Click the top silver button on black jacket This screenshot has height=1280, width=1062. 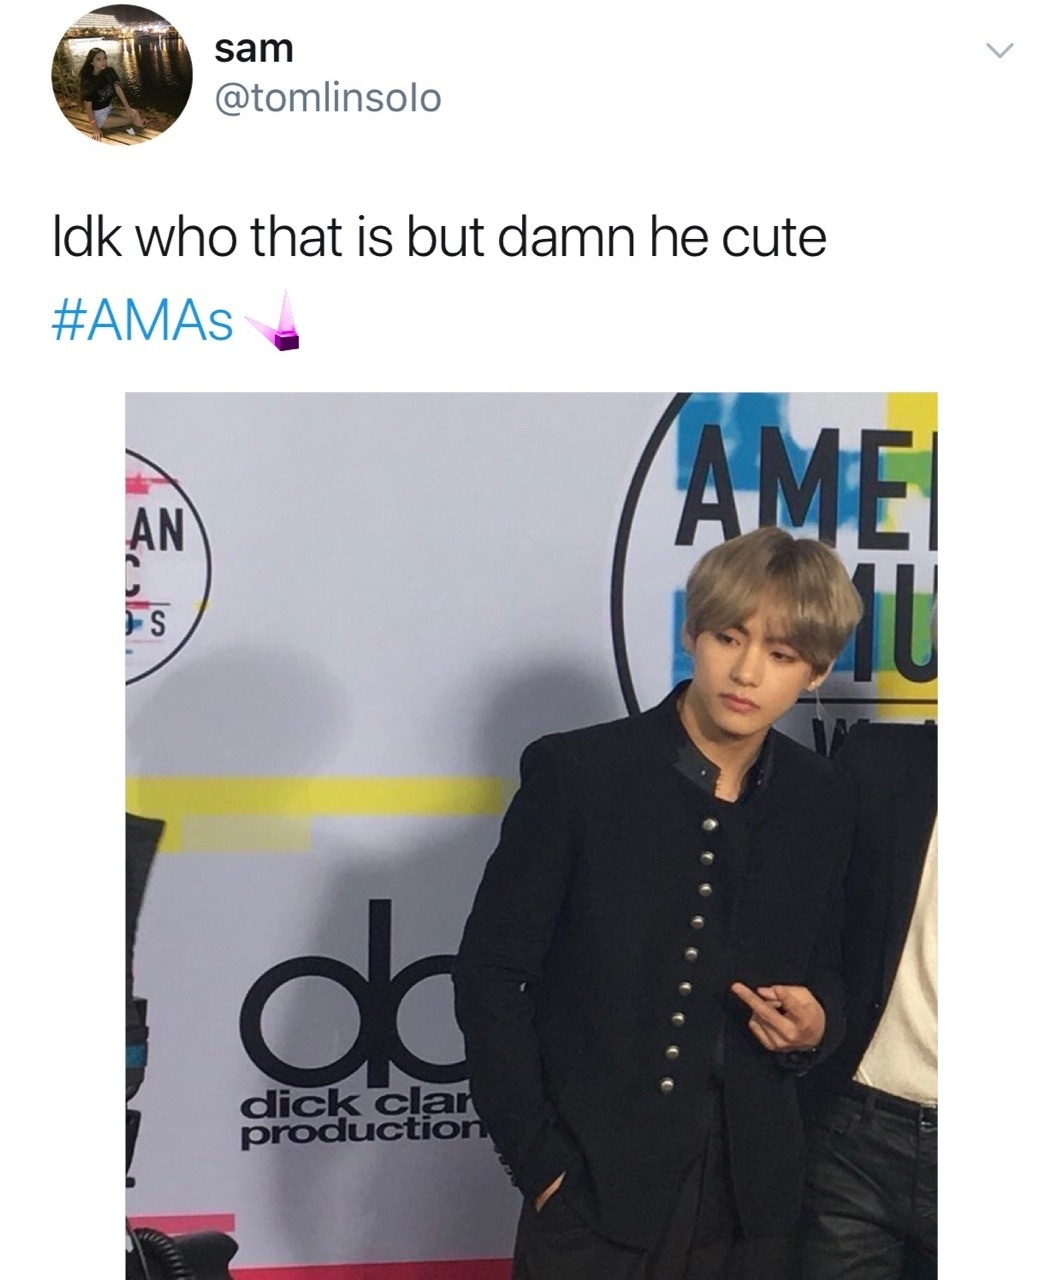(710, 825)
